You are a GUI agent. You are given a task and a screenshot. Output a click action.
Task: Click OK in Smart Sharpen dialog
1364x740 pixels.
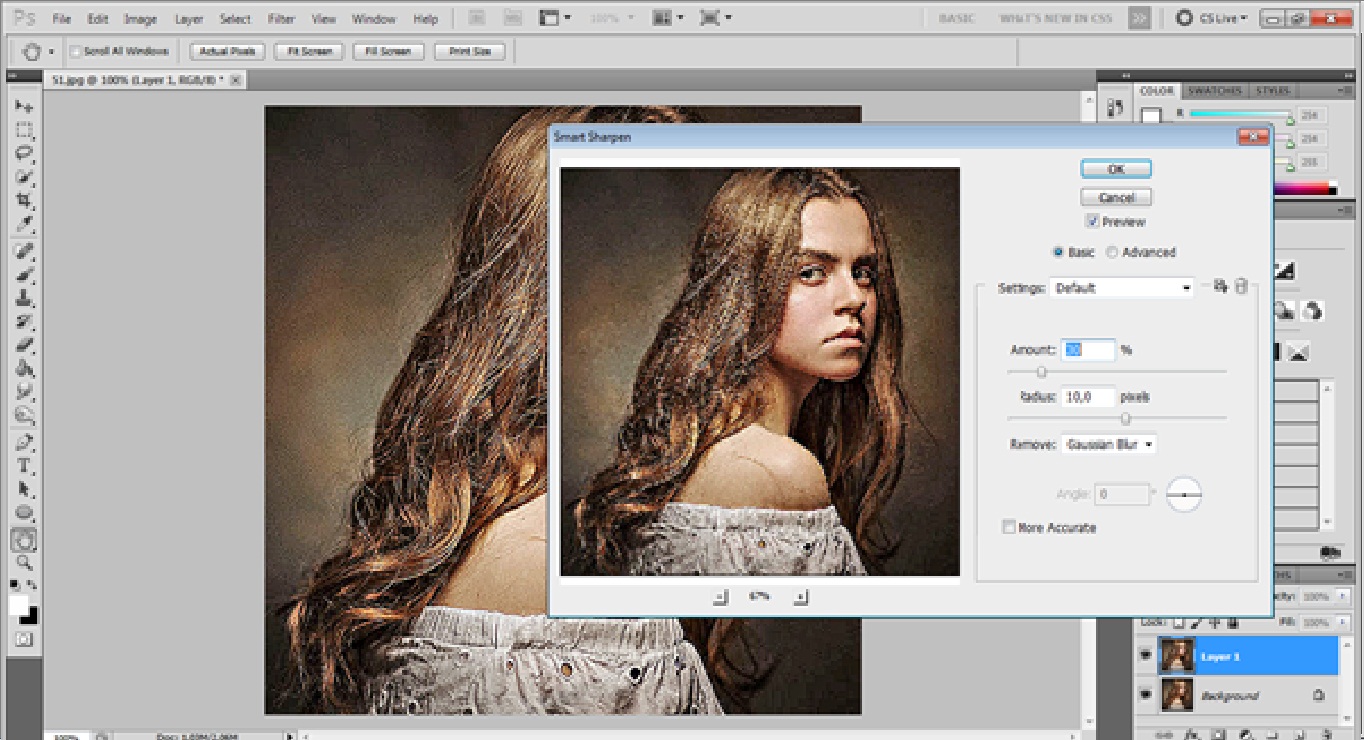[1116, 169]
